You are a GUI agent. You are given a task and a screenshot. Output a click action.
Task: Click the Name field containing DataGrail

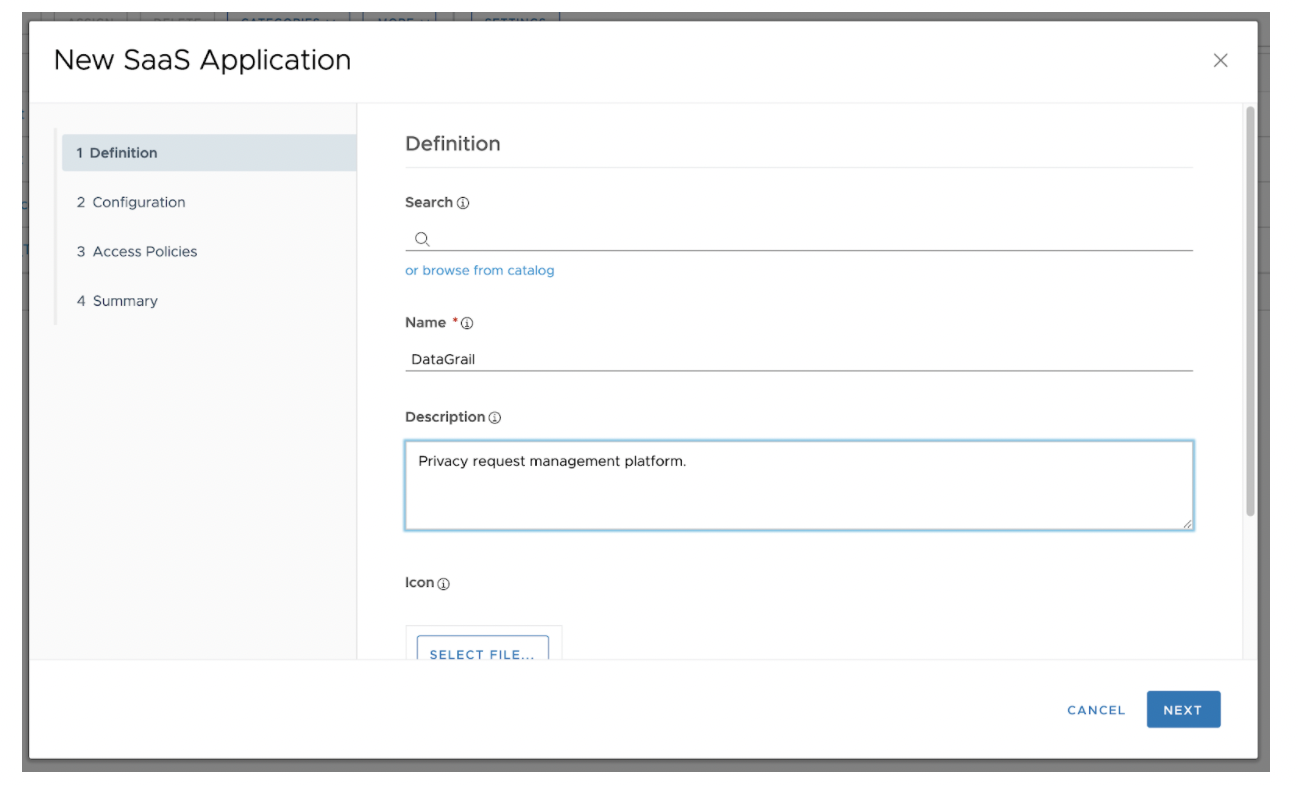(x=799, y=359)
